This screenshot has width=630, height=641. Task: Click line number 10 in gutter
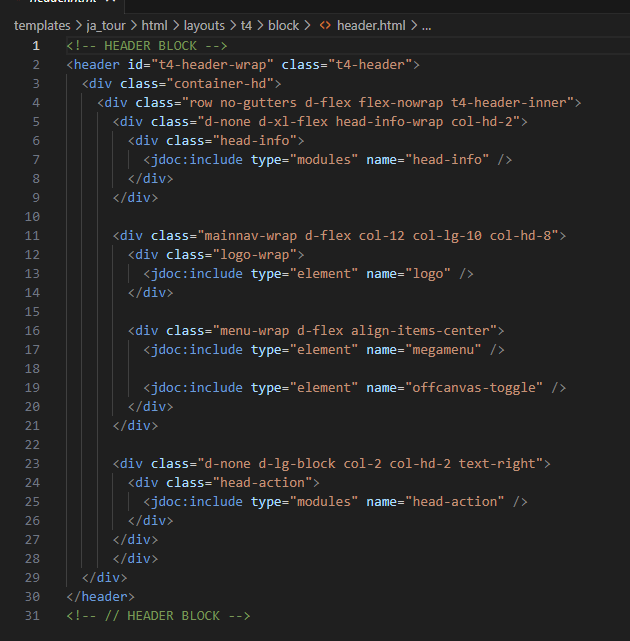pyautogui.click(x=32, y=217)
